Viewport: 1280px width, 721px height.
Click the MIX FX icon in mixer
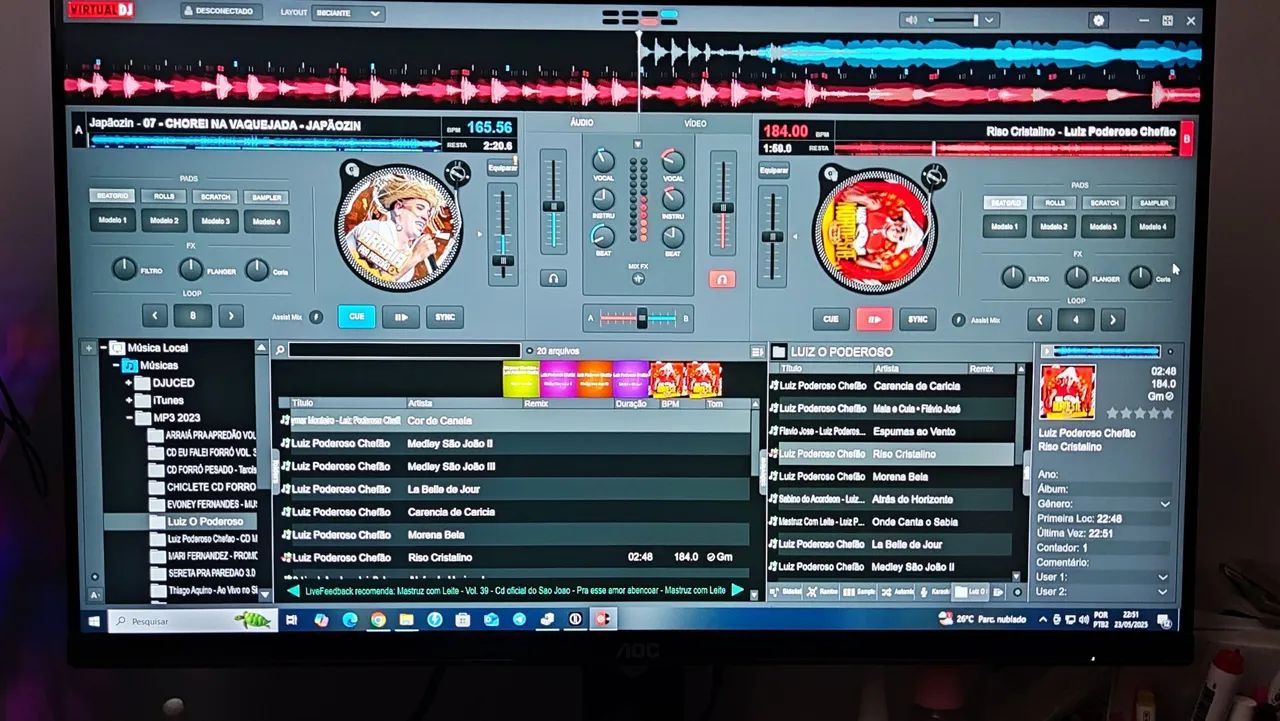(638, 279)
